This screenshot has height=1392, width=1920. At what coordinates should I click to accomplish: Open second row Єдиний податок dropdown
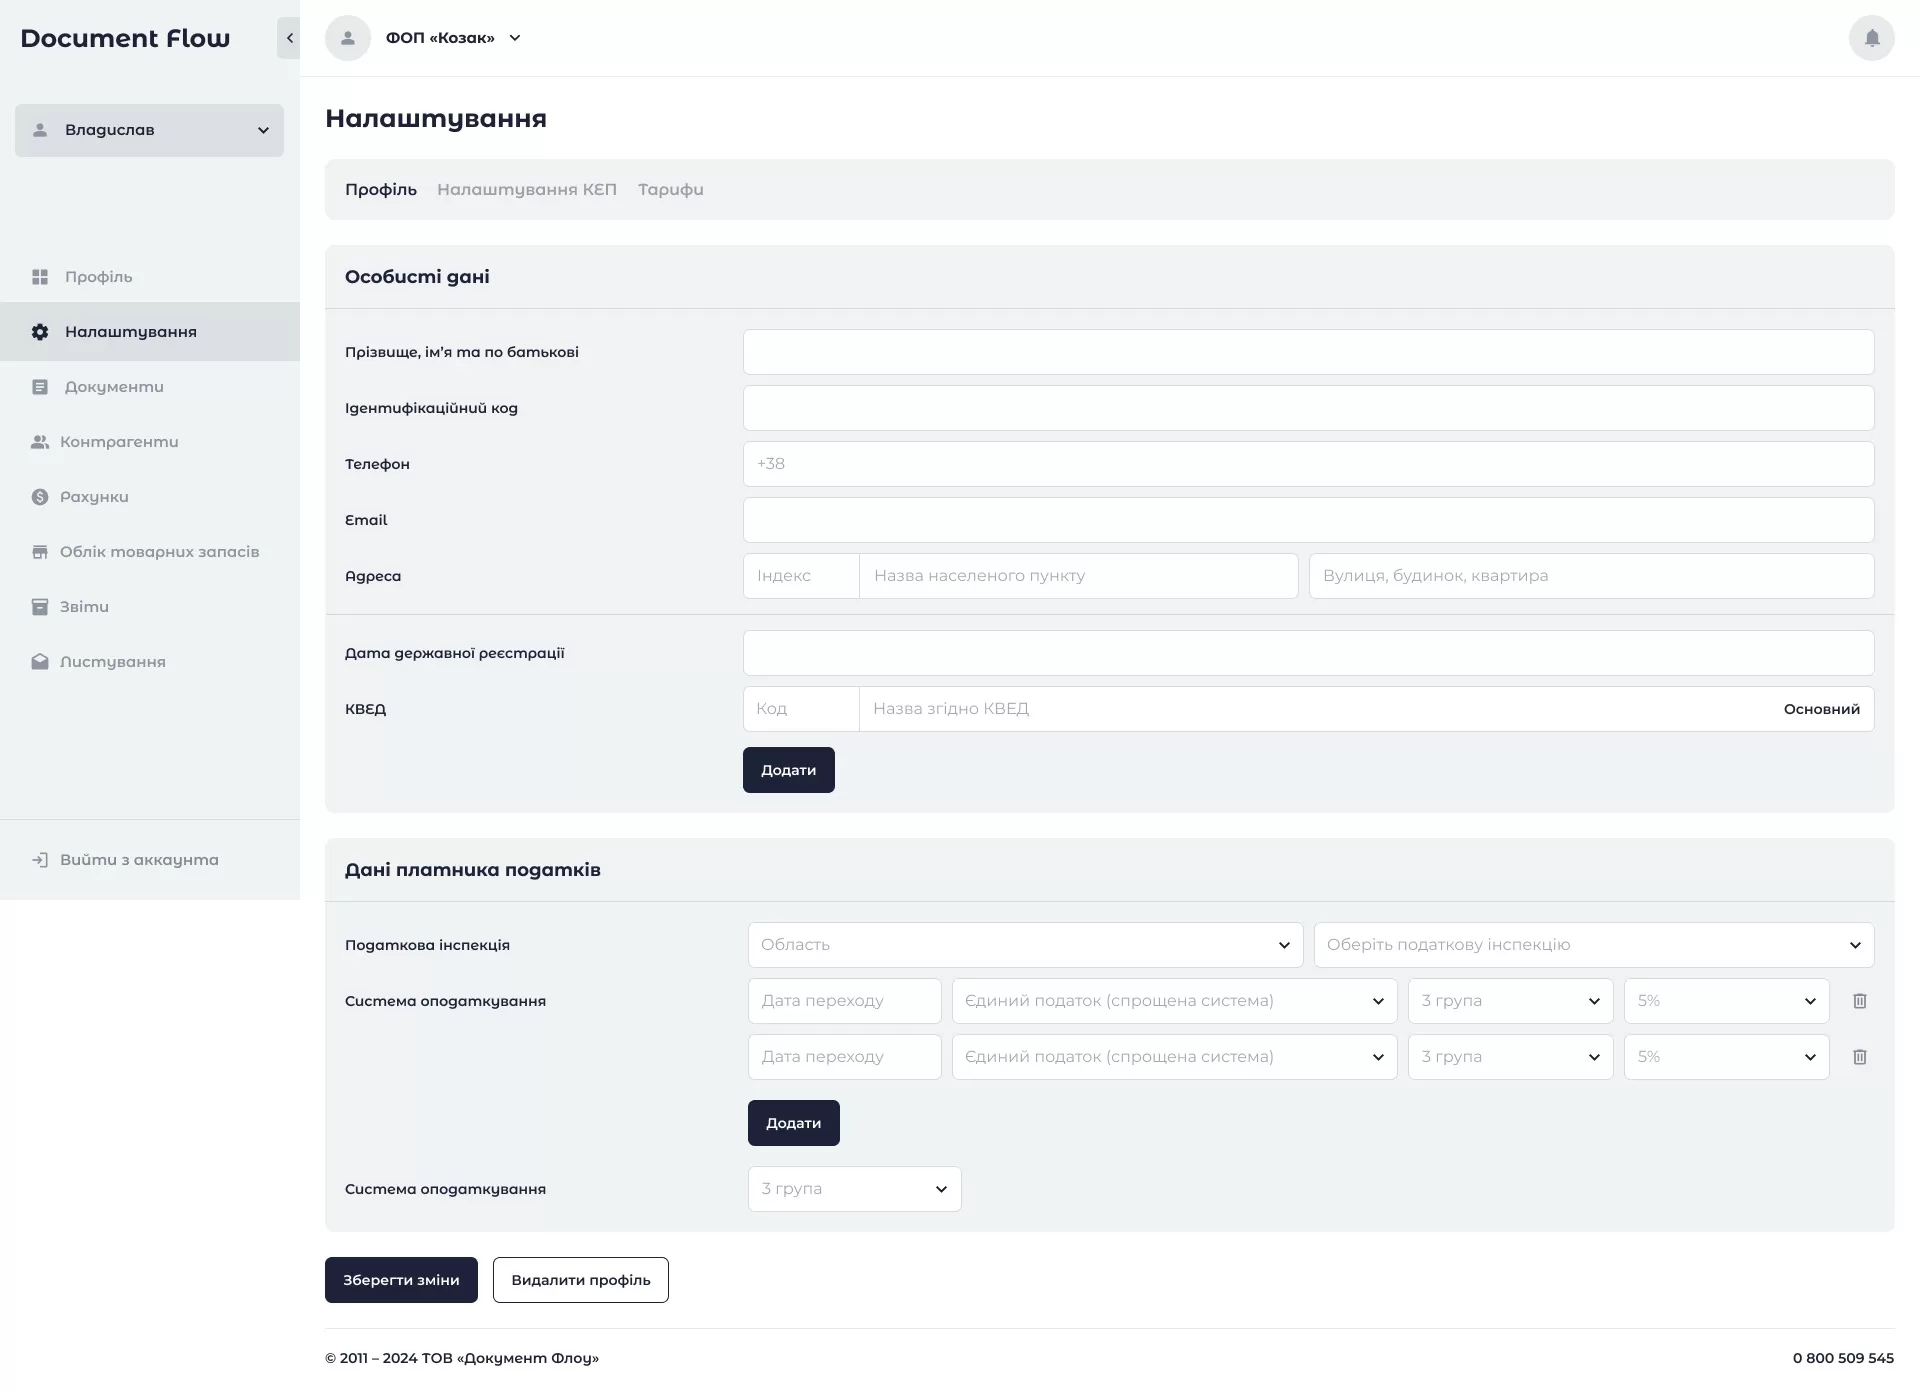[1174, 1057]
